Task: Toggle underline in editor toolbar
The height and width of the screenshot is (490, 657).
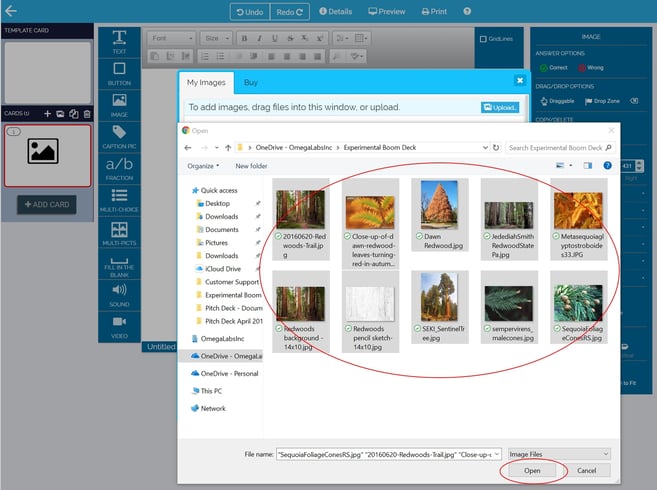Action: click(x=274, y=38)
